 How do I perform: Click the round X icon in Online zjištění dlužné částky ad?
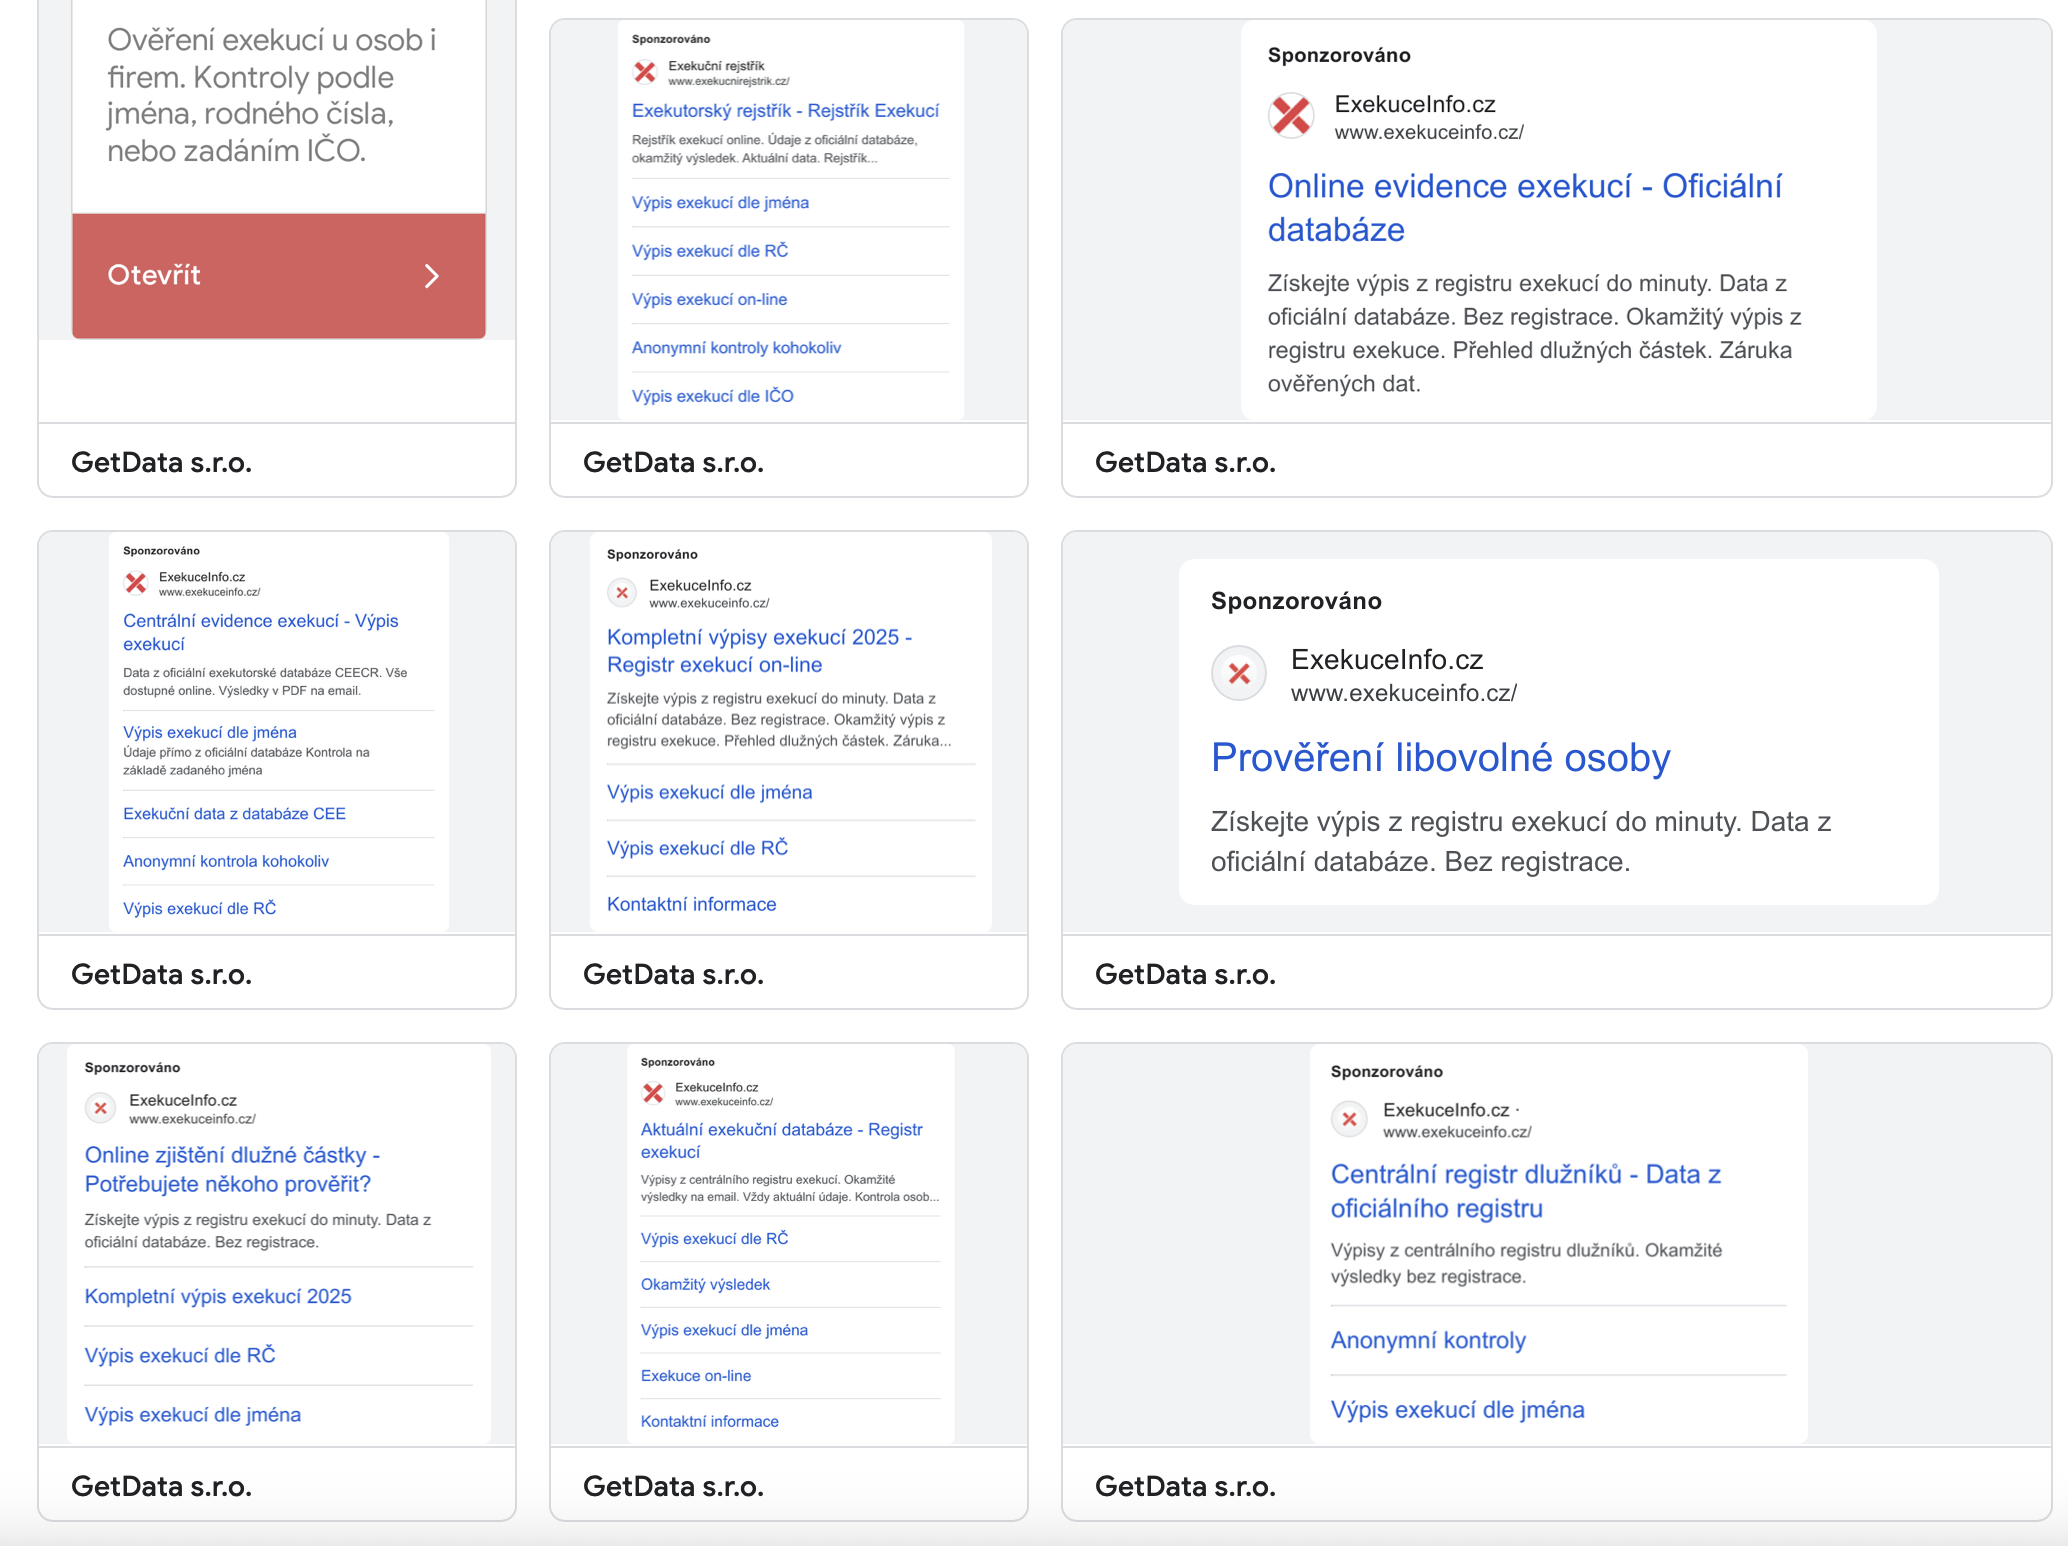(100, 1108)
